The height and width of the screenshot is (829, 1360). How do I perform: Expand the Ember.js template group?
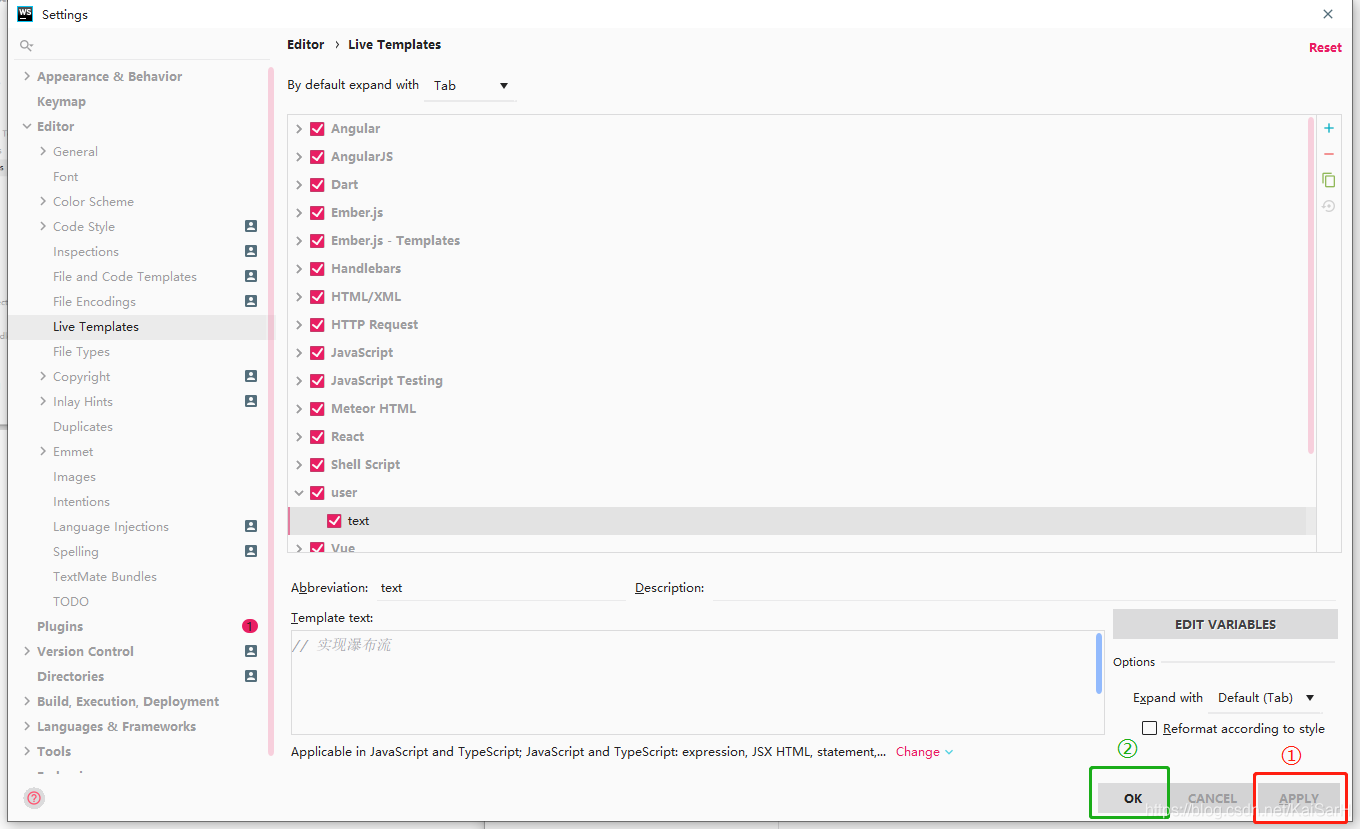299,213
